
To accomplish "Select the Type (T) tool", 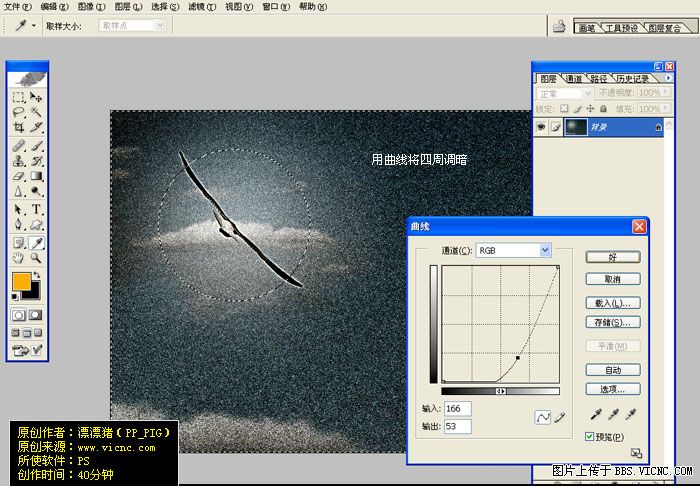I will tap(36, 209).
